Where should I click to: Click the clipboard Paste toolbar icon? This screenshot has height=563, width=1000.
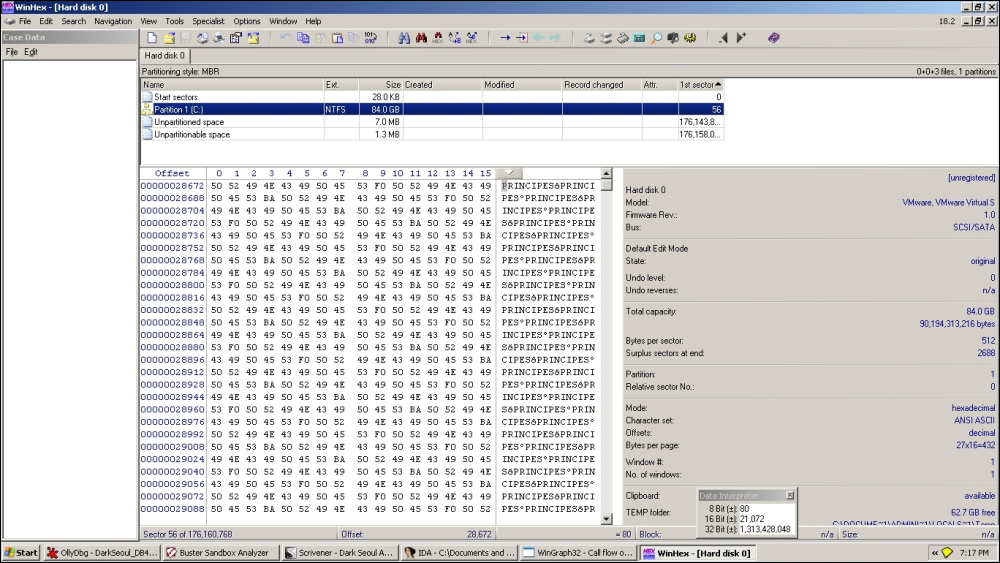[337, 38]
